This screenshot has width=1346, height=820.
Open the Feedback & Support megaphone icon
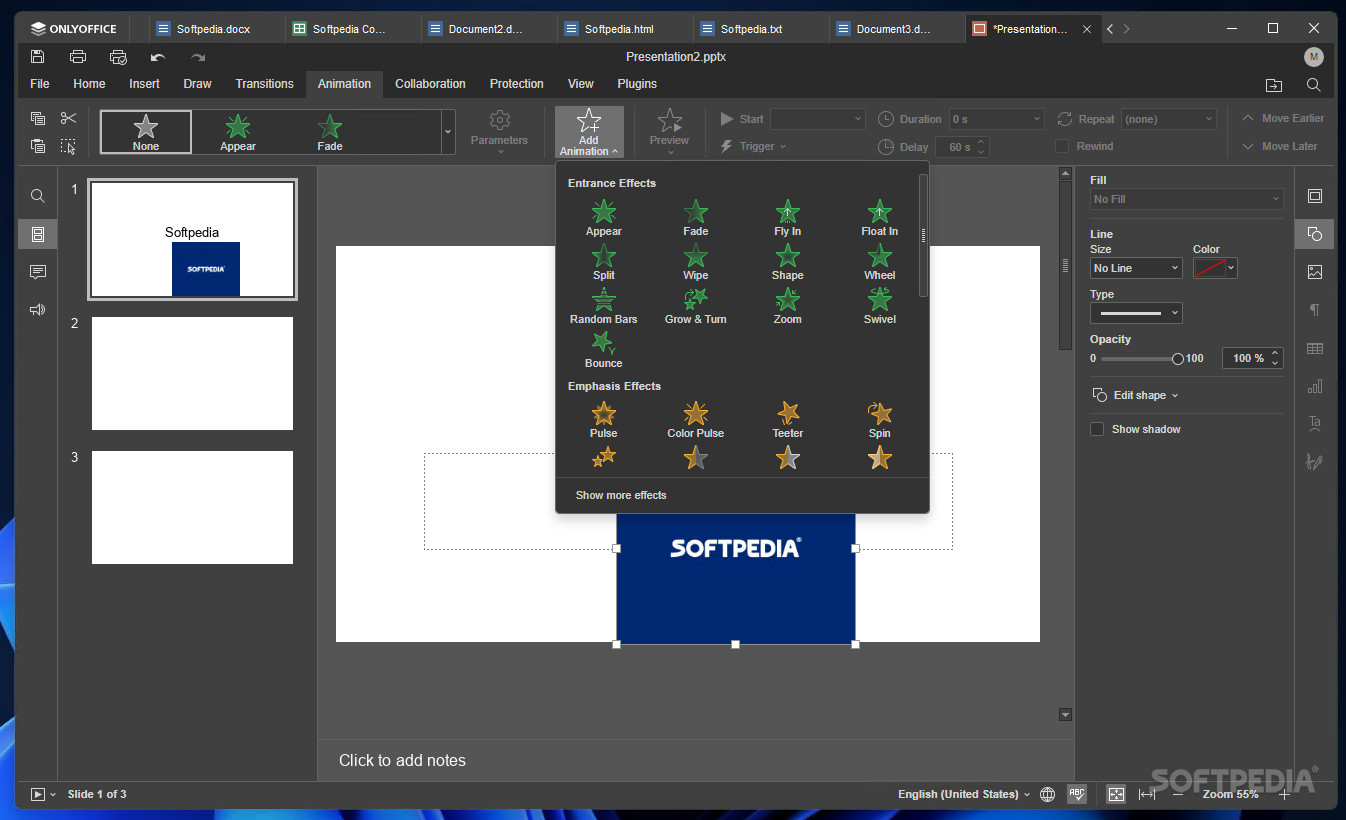(37, 310)
